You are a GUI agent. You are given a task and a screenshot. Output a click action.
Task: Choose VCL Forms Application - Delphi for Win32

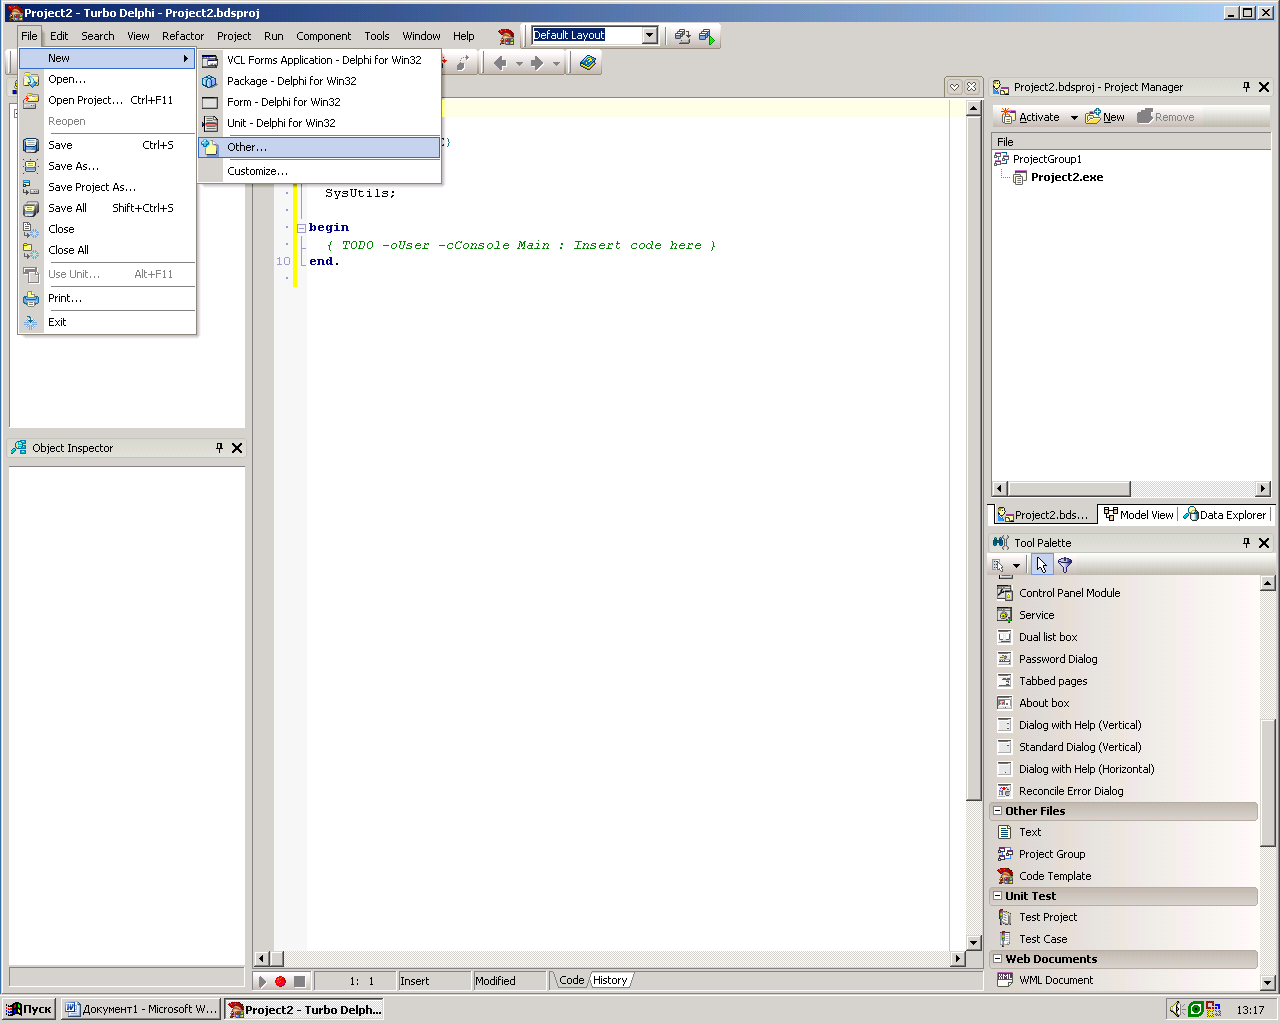[319, 60]
